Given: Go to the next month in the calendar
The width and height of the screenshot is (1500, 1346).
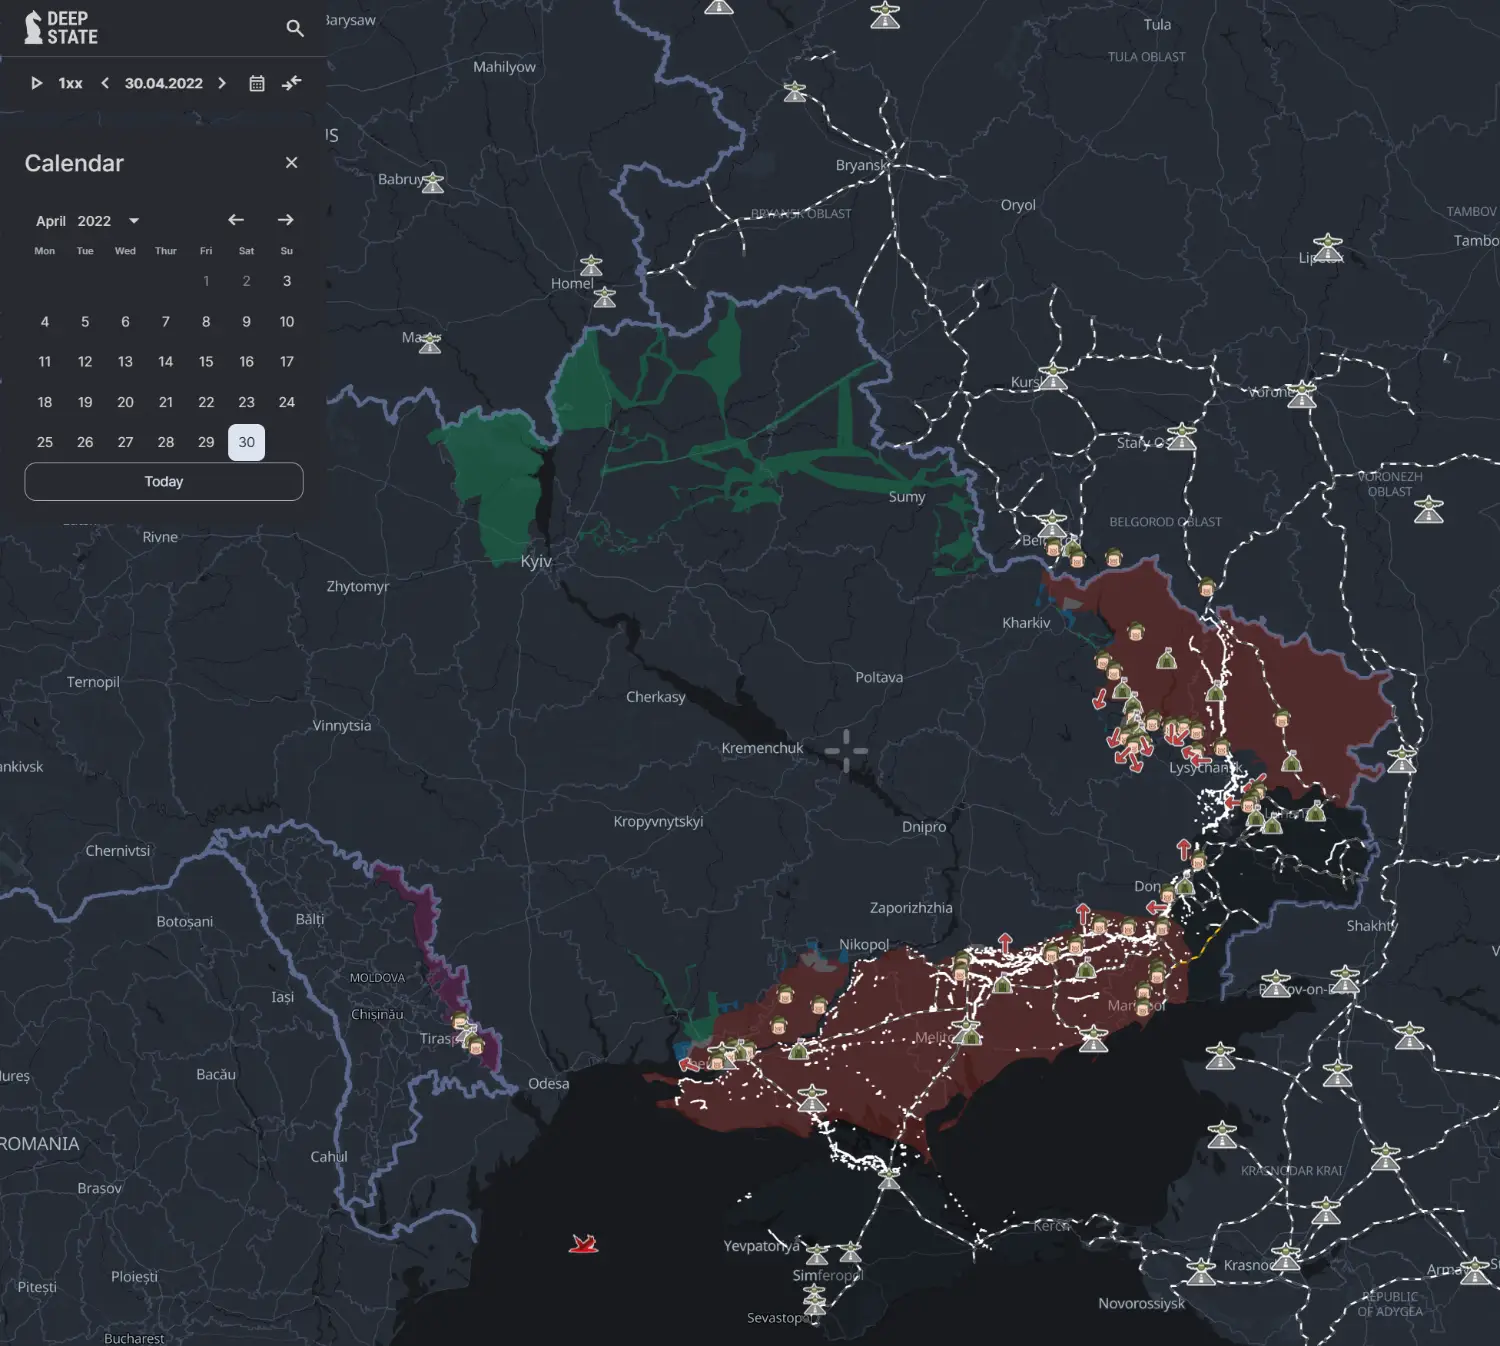Looking at the screenshot, I should (286, 220).
